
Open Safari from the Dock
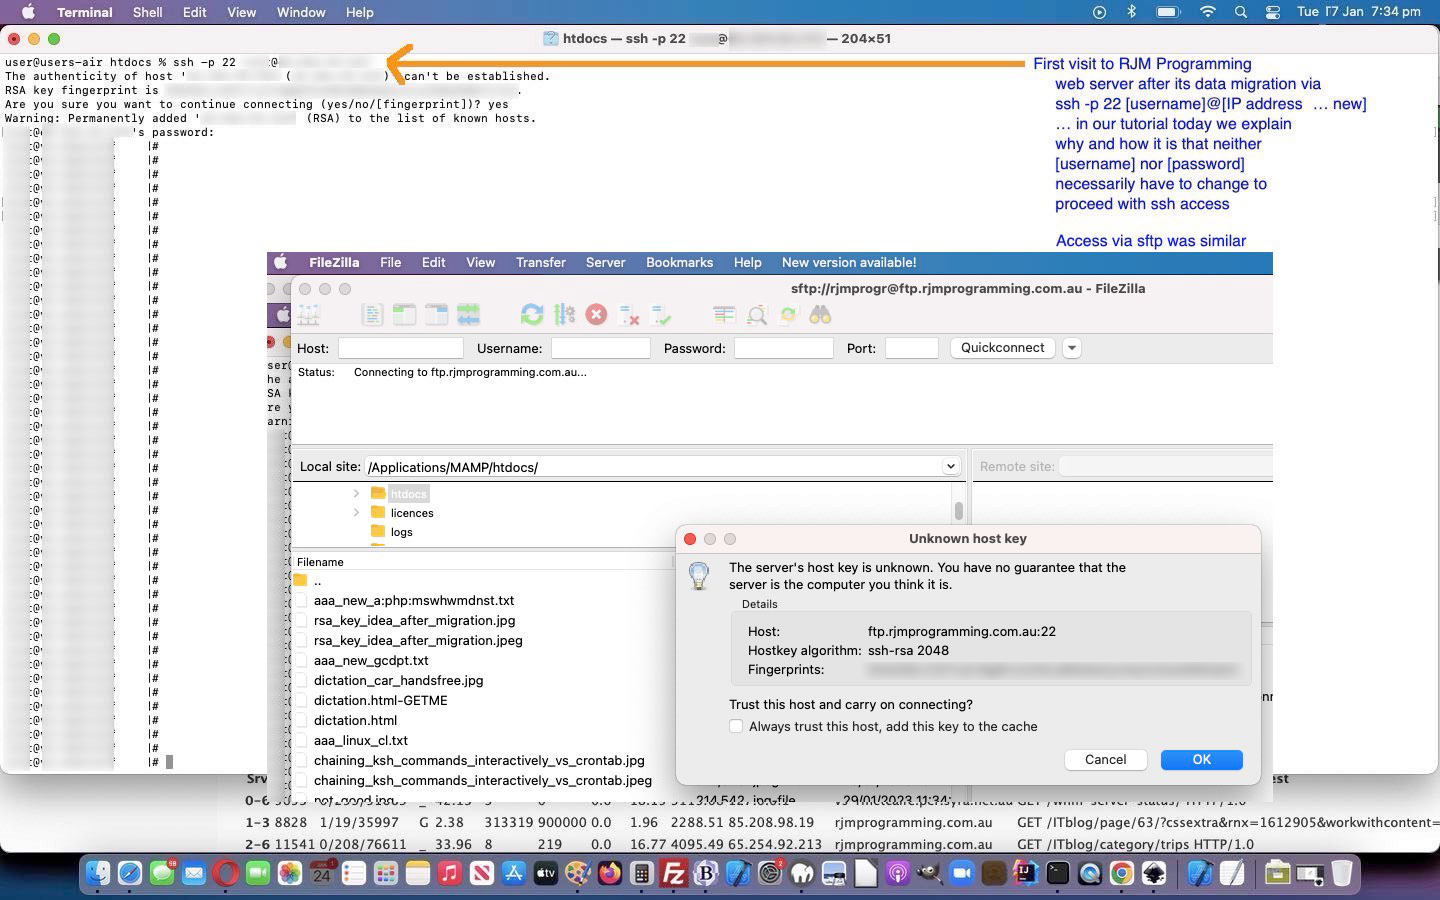130,873
